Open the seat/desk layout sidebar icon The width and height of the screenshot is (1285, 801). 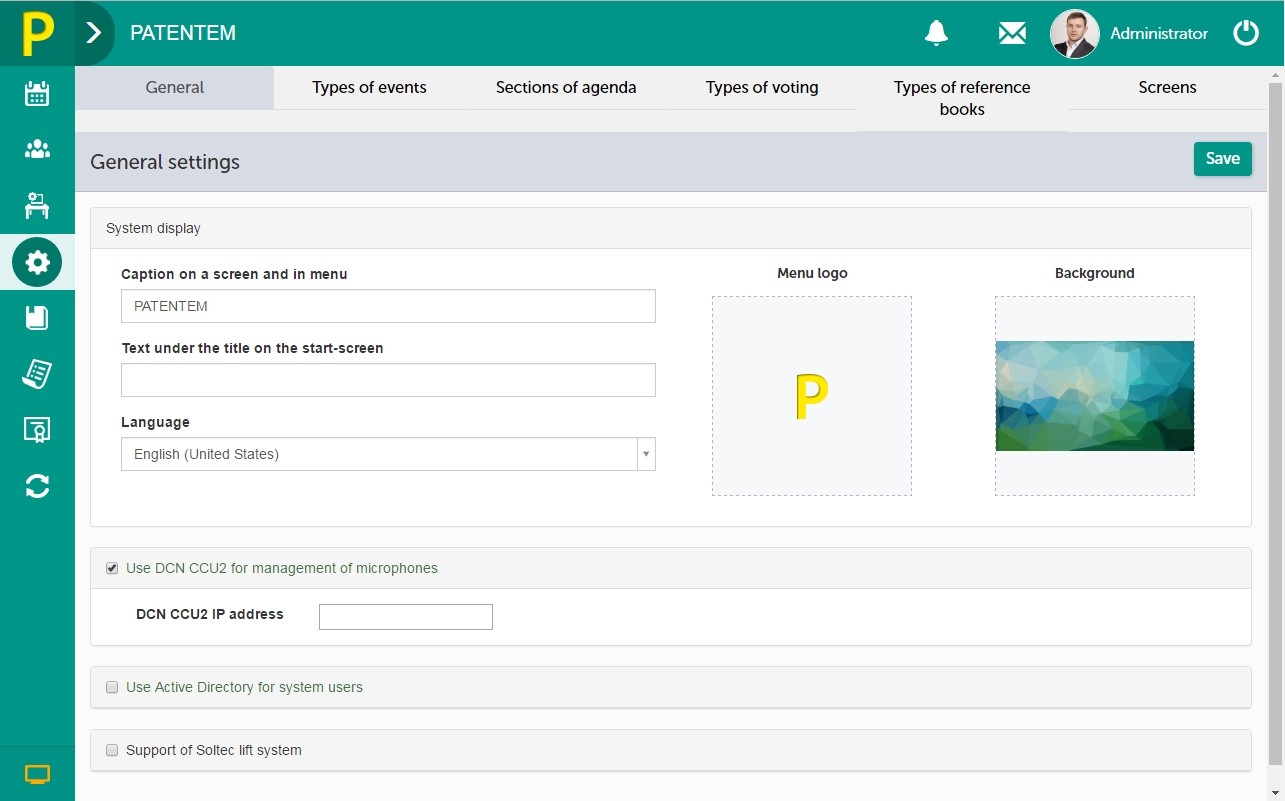pos(37,205)
